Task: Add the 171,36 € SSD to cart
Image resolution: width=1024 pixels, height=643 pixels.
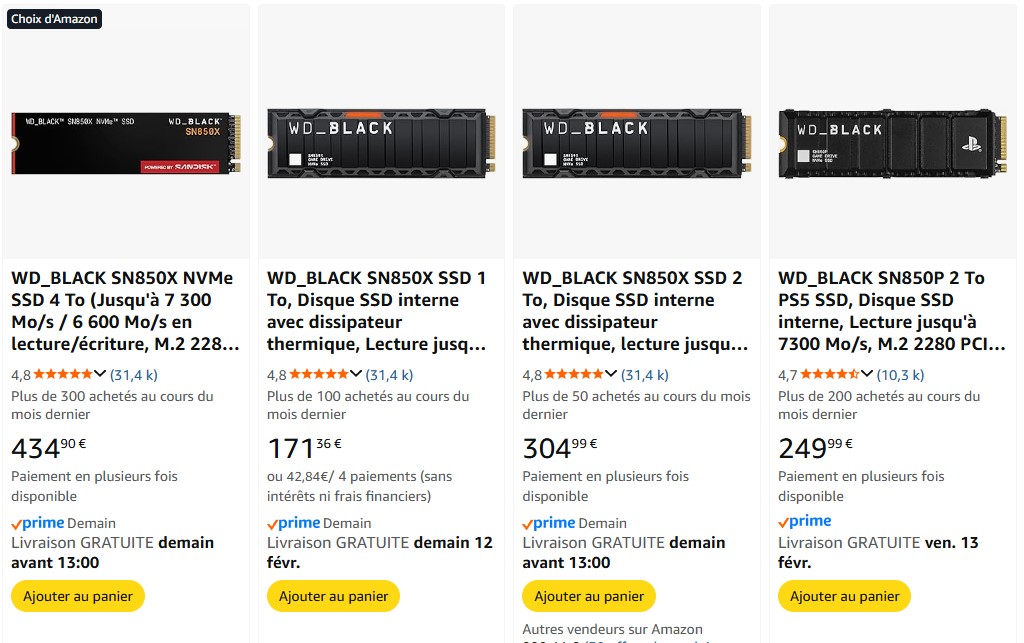Action: coord(333,596)
